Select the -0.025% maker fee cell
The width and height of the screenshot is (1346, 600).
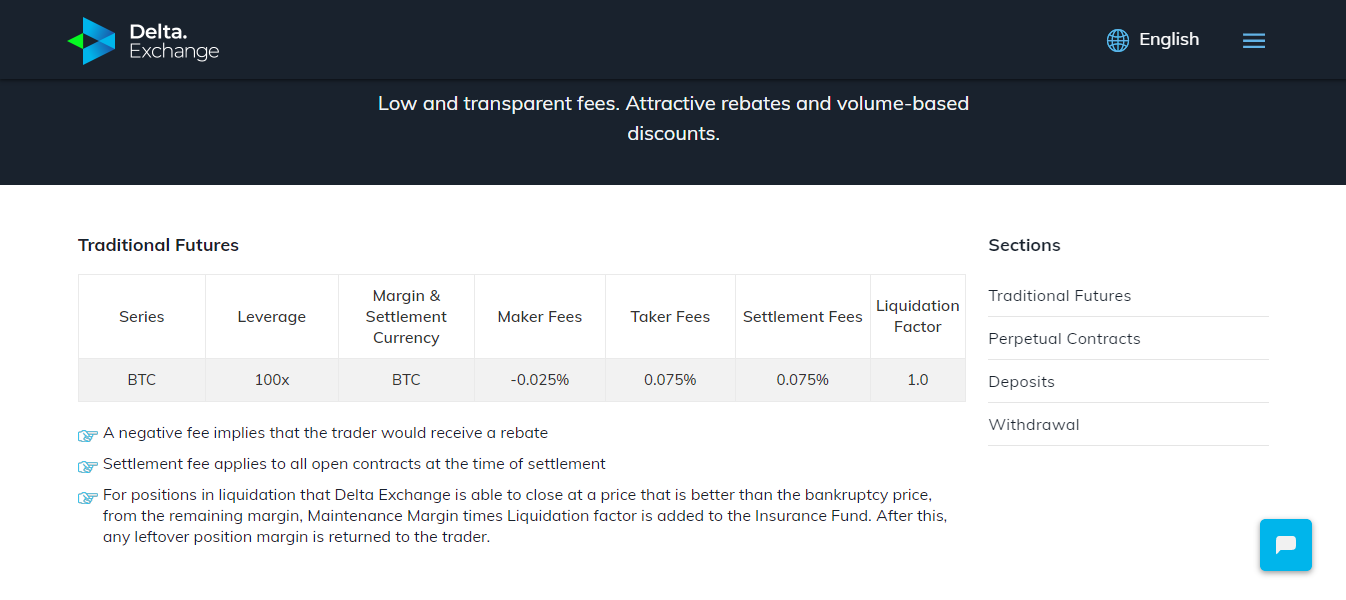pos(540,380)
